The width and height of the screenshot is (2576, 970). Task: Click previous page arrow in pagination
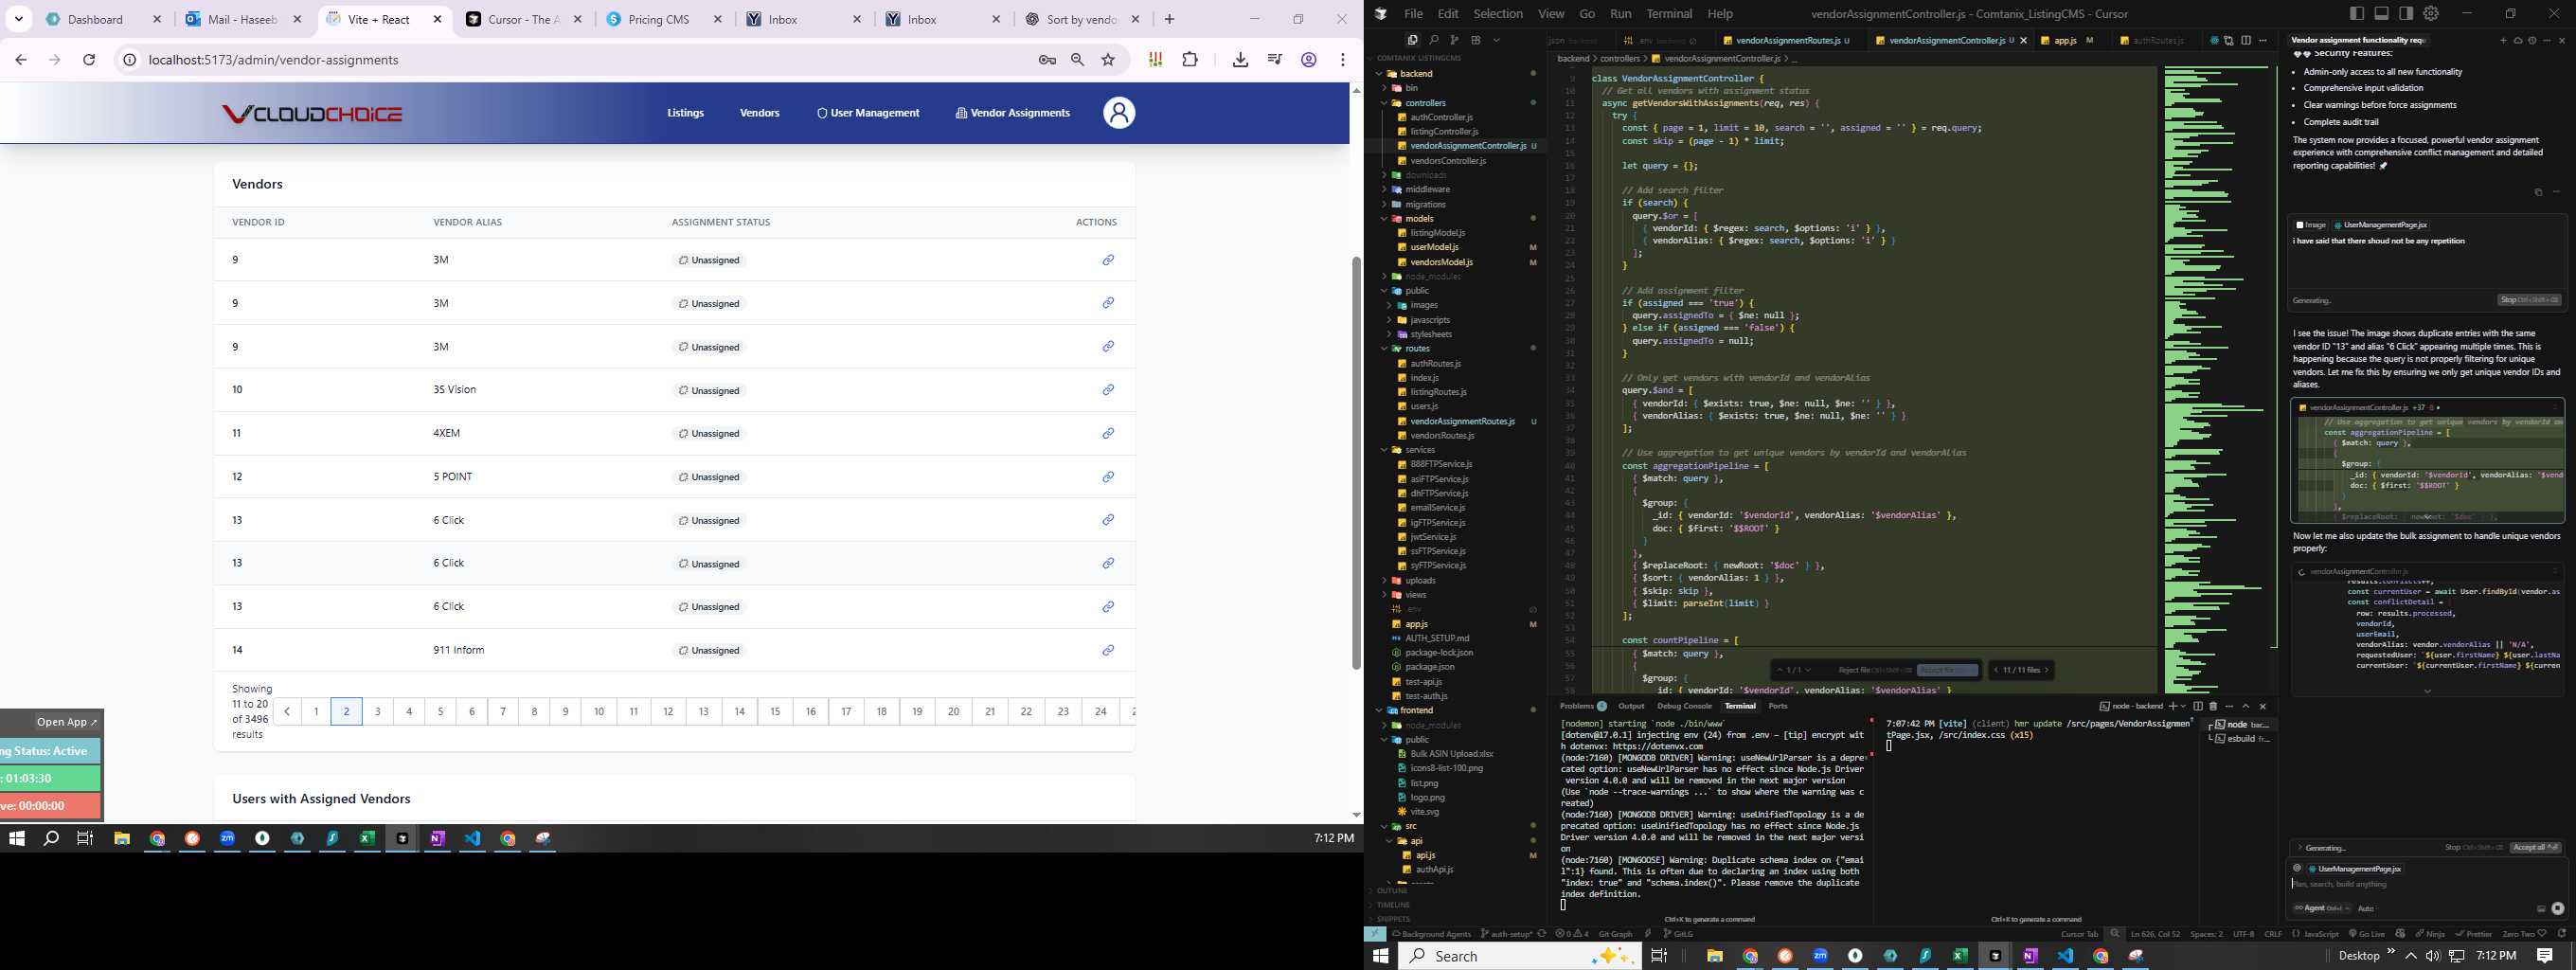click(x=287, y=711)
